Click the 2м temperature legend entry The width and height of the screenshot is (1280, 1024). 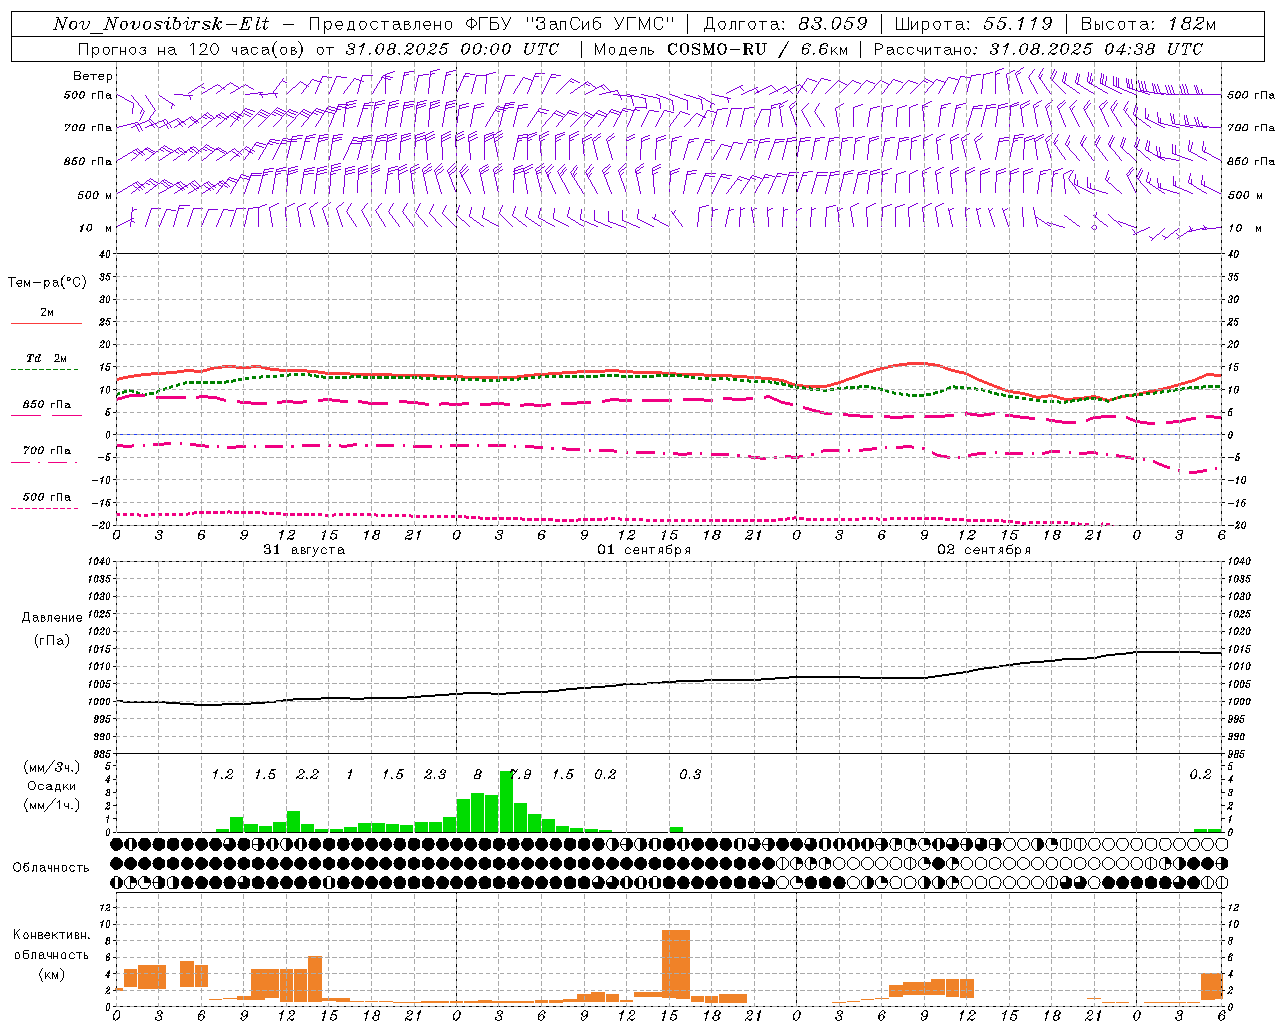47,312
